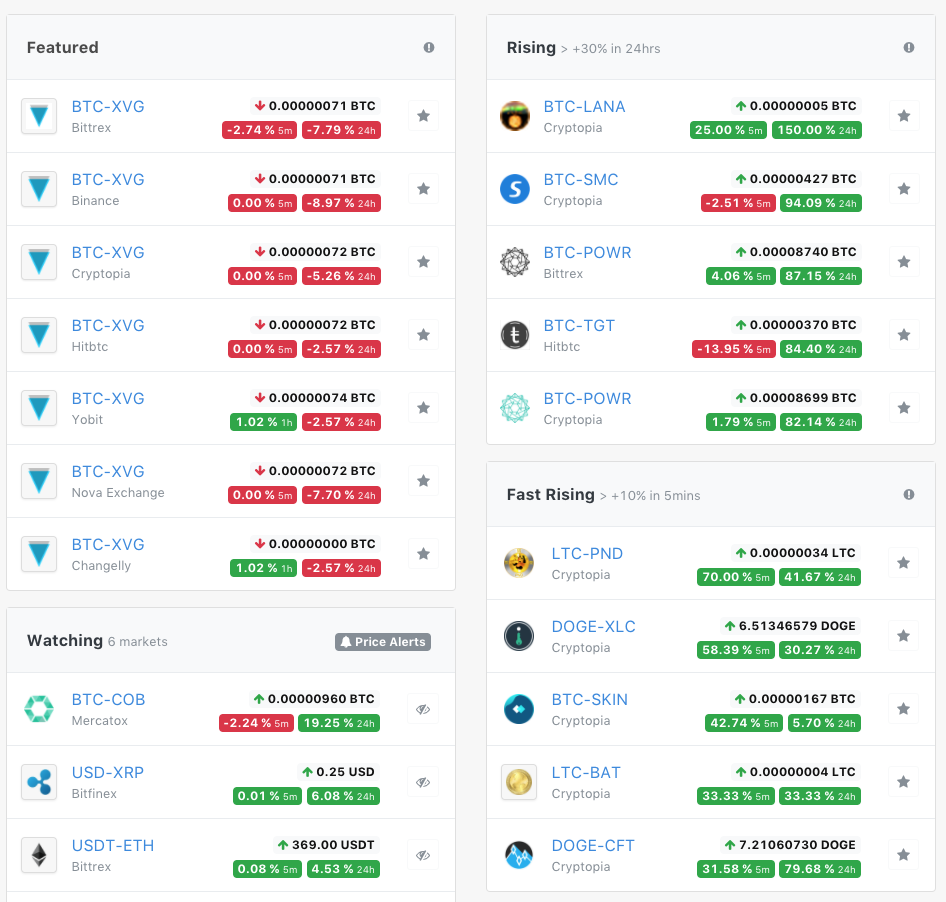
Task: Click the bell icon in the Price Alerts button
Action: pyautogui.click(x=348, y=642)
